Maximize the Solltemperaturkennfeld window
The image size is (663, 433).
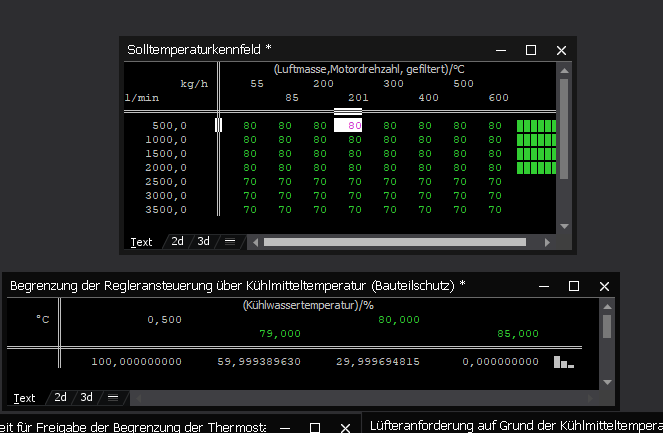531,50
